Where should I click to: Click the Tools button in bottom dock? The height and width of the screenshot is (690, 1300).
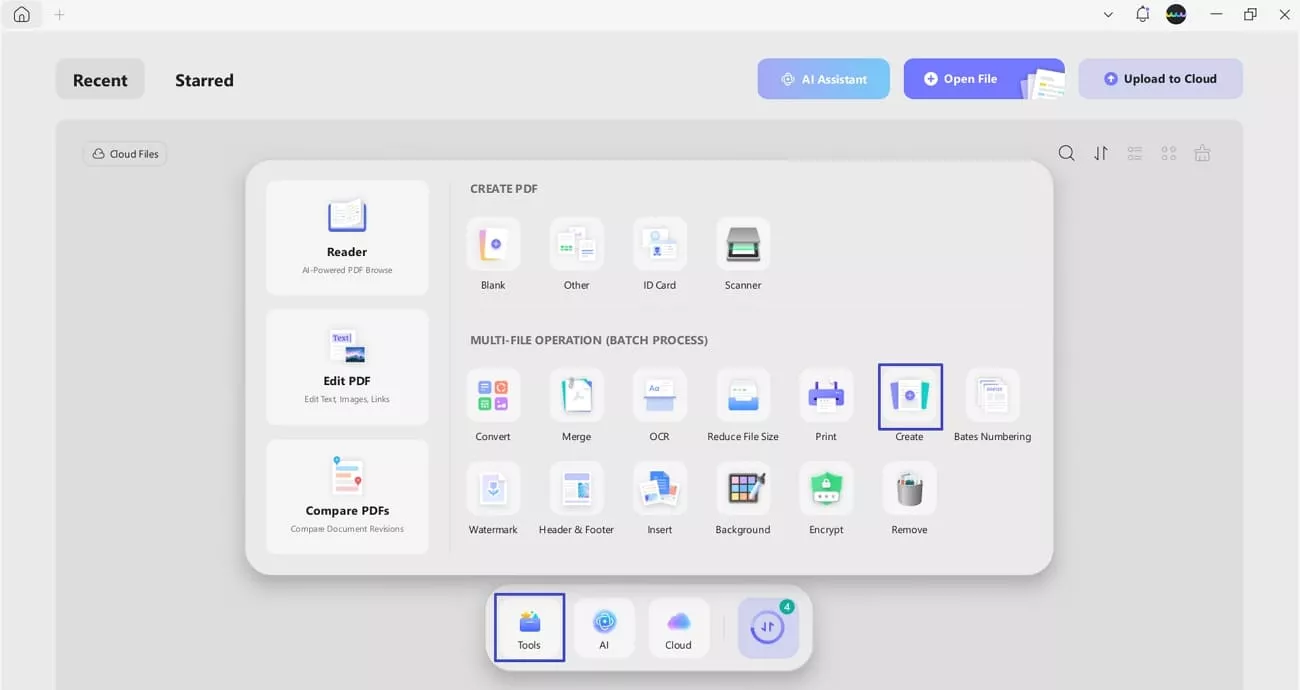(x=529, y=628)
